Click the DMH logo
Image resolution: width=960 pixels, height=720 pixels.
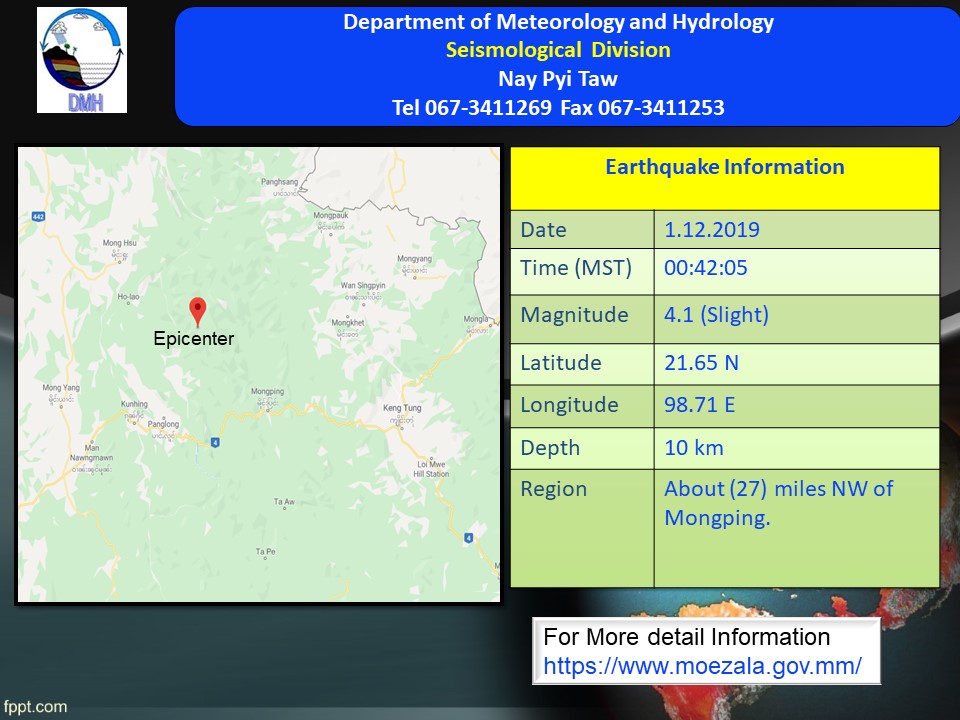point(82,60)
